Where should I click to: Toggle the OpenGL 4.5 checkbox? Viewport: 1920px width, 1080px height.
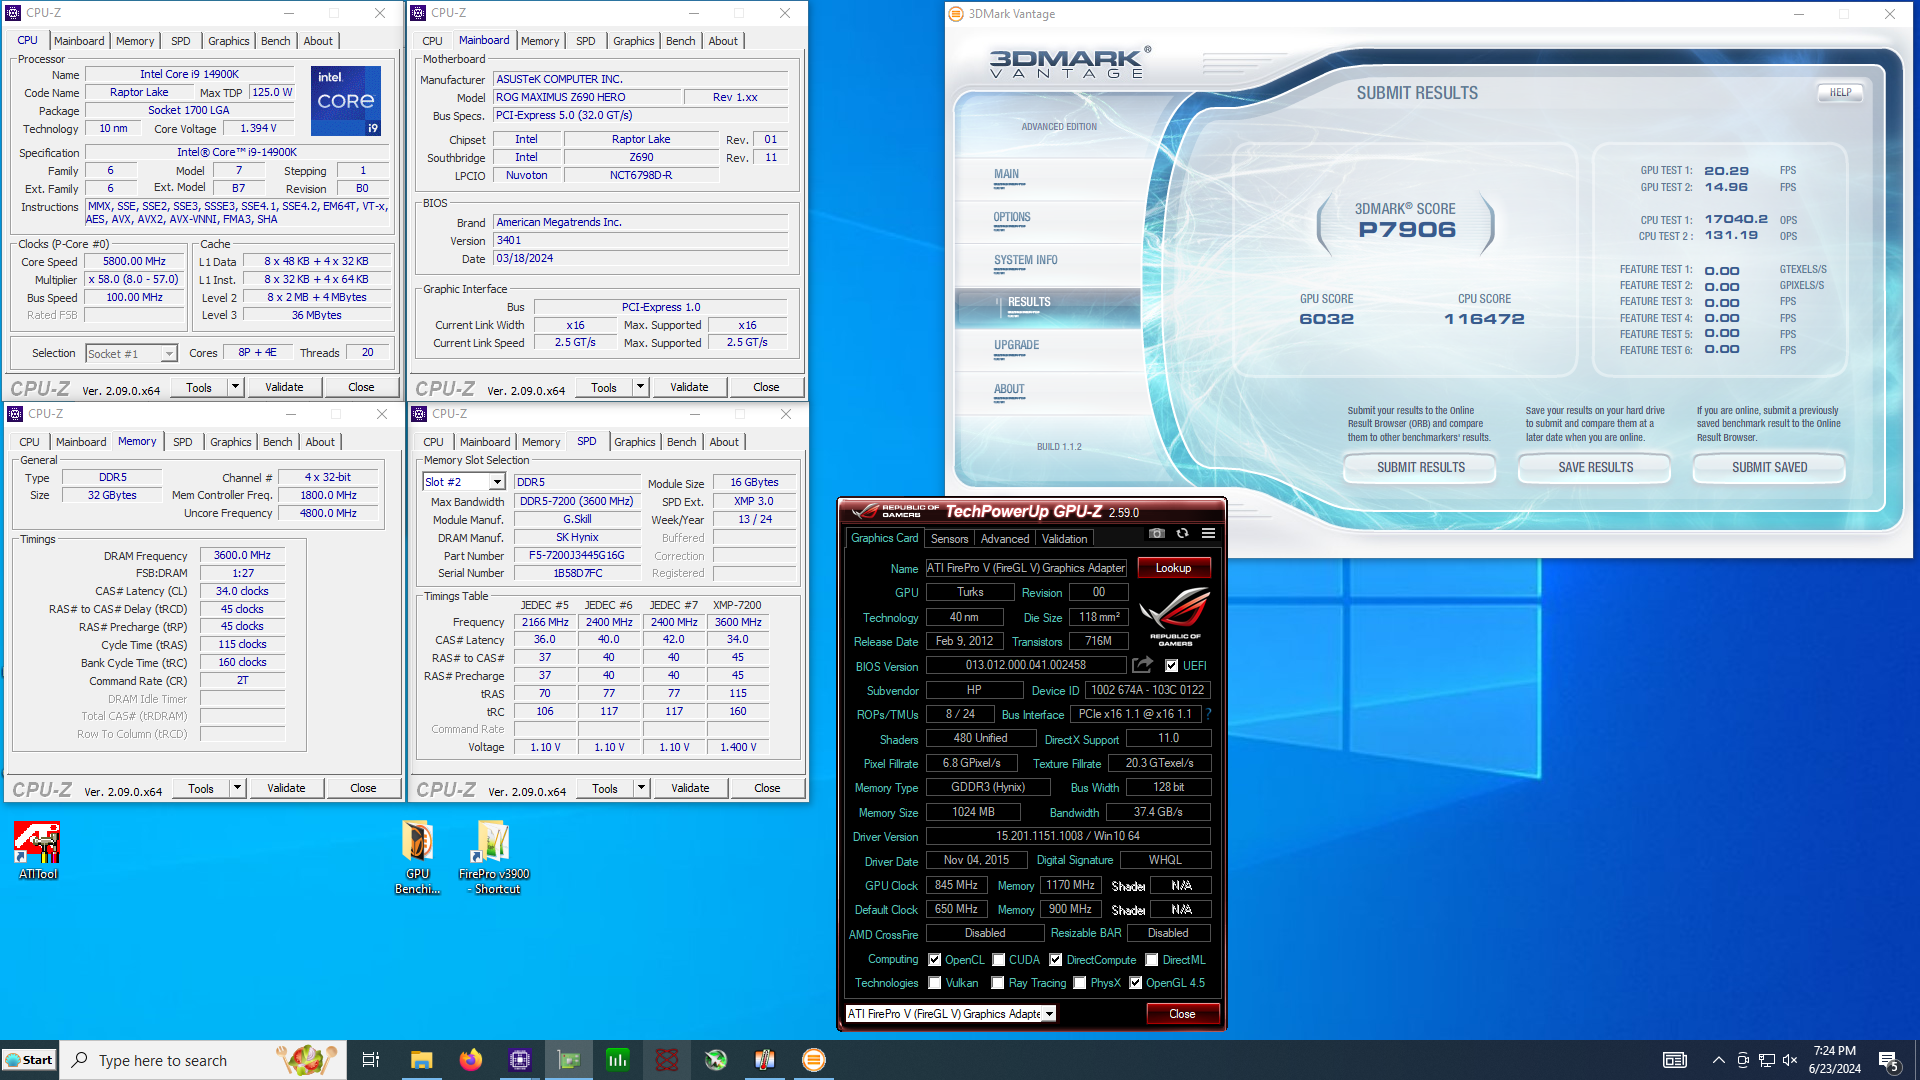1136,983
